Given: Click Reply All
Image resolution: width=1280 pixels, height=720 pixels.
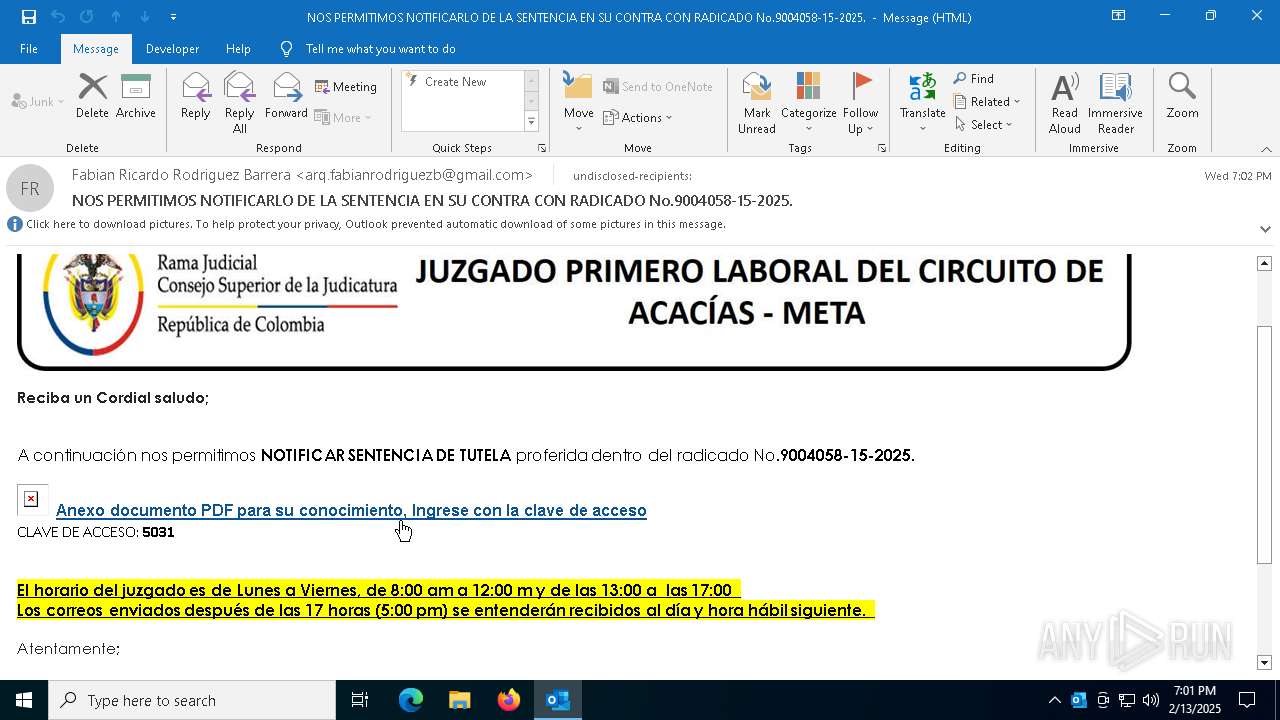Looking at the screenshot, I should [x=239, y=103].
